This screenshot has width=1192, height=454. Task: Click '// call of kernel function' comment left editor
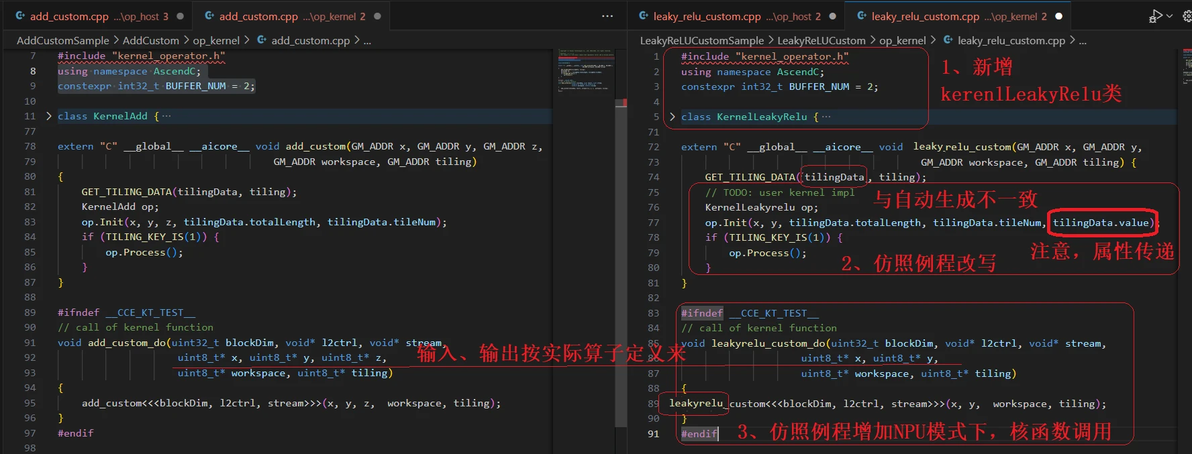click(135, 328)
